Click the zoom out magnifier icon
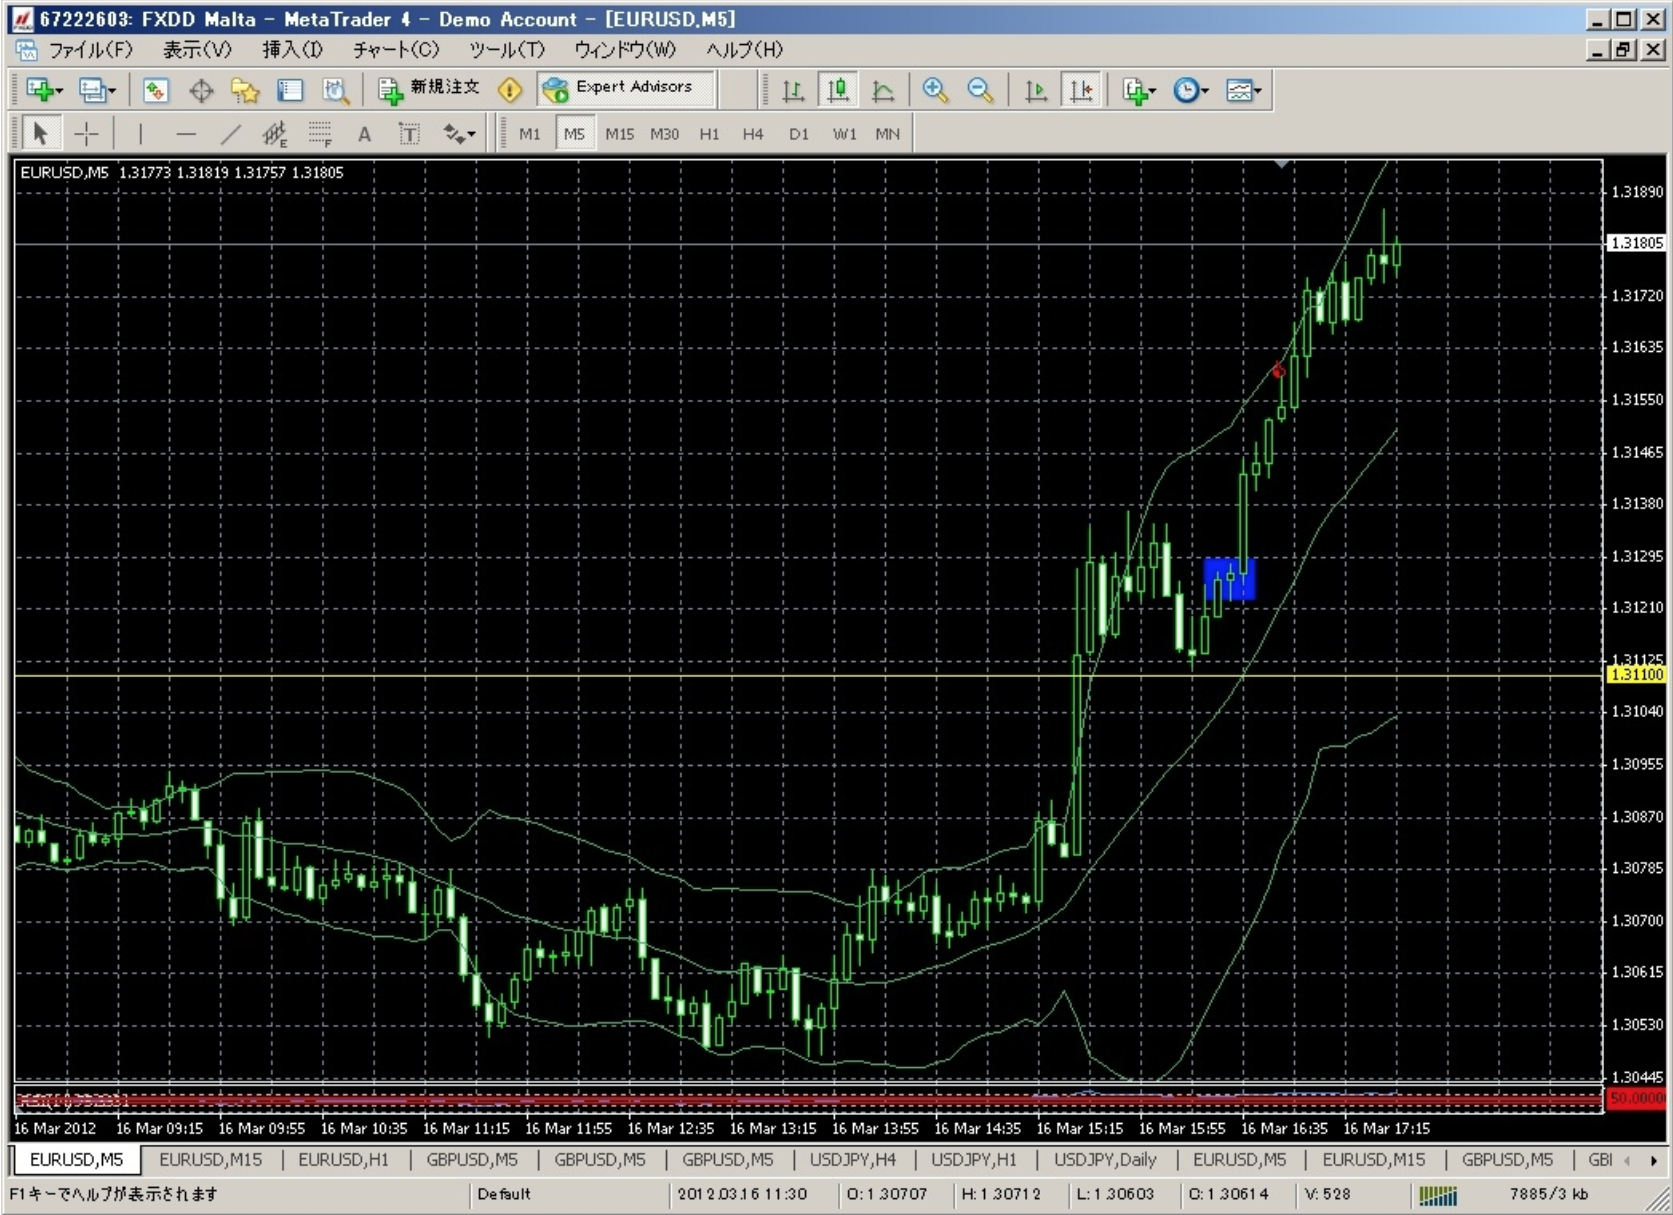Screen dimensions: 1673x1215 click(x=980, y=90)
